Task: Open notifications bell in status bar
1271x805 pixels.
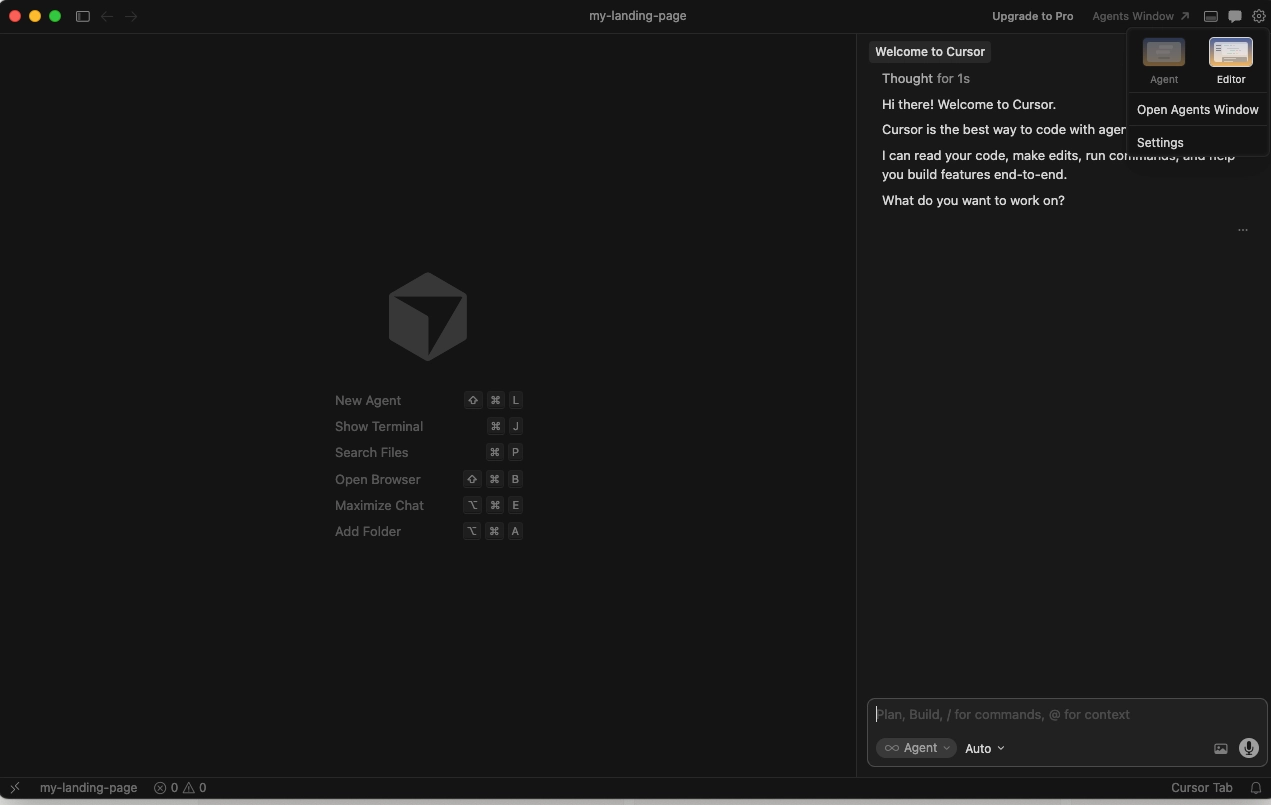Action: click(x=1256, y=788)
